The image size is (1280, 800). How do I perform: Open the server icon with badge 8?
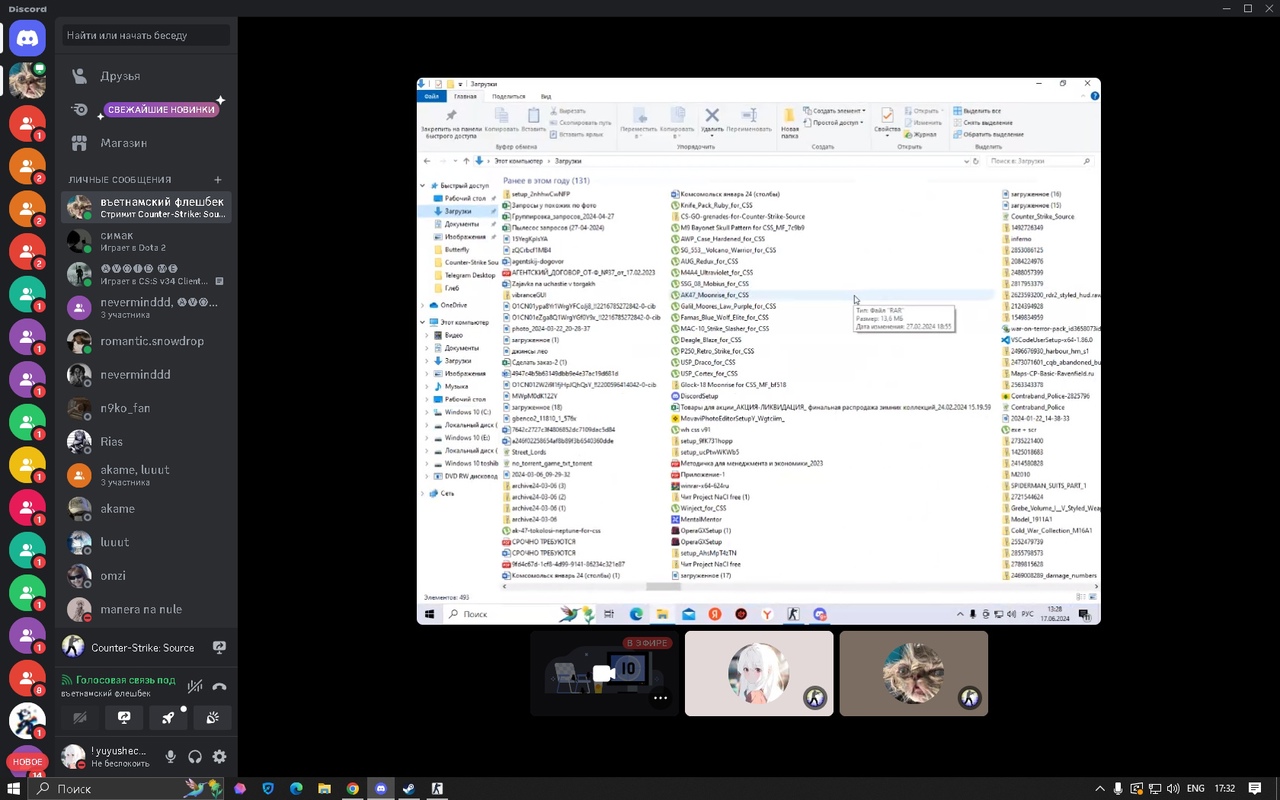click(x=27, y=678)
